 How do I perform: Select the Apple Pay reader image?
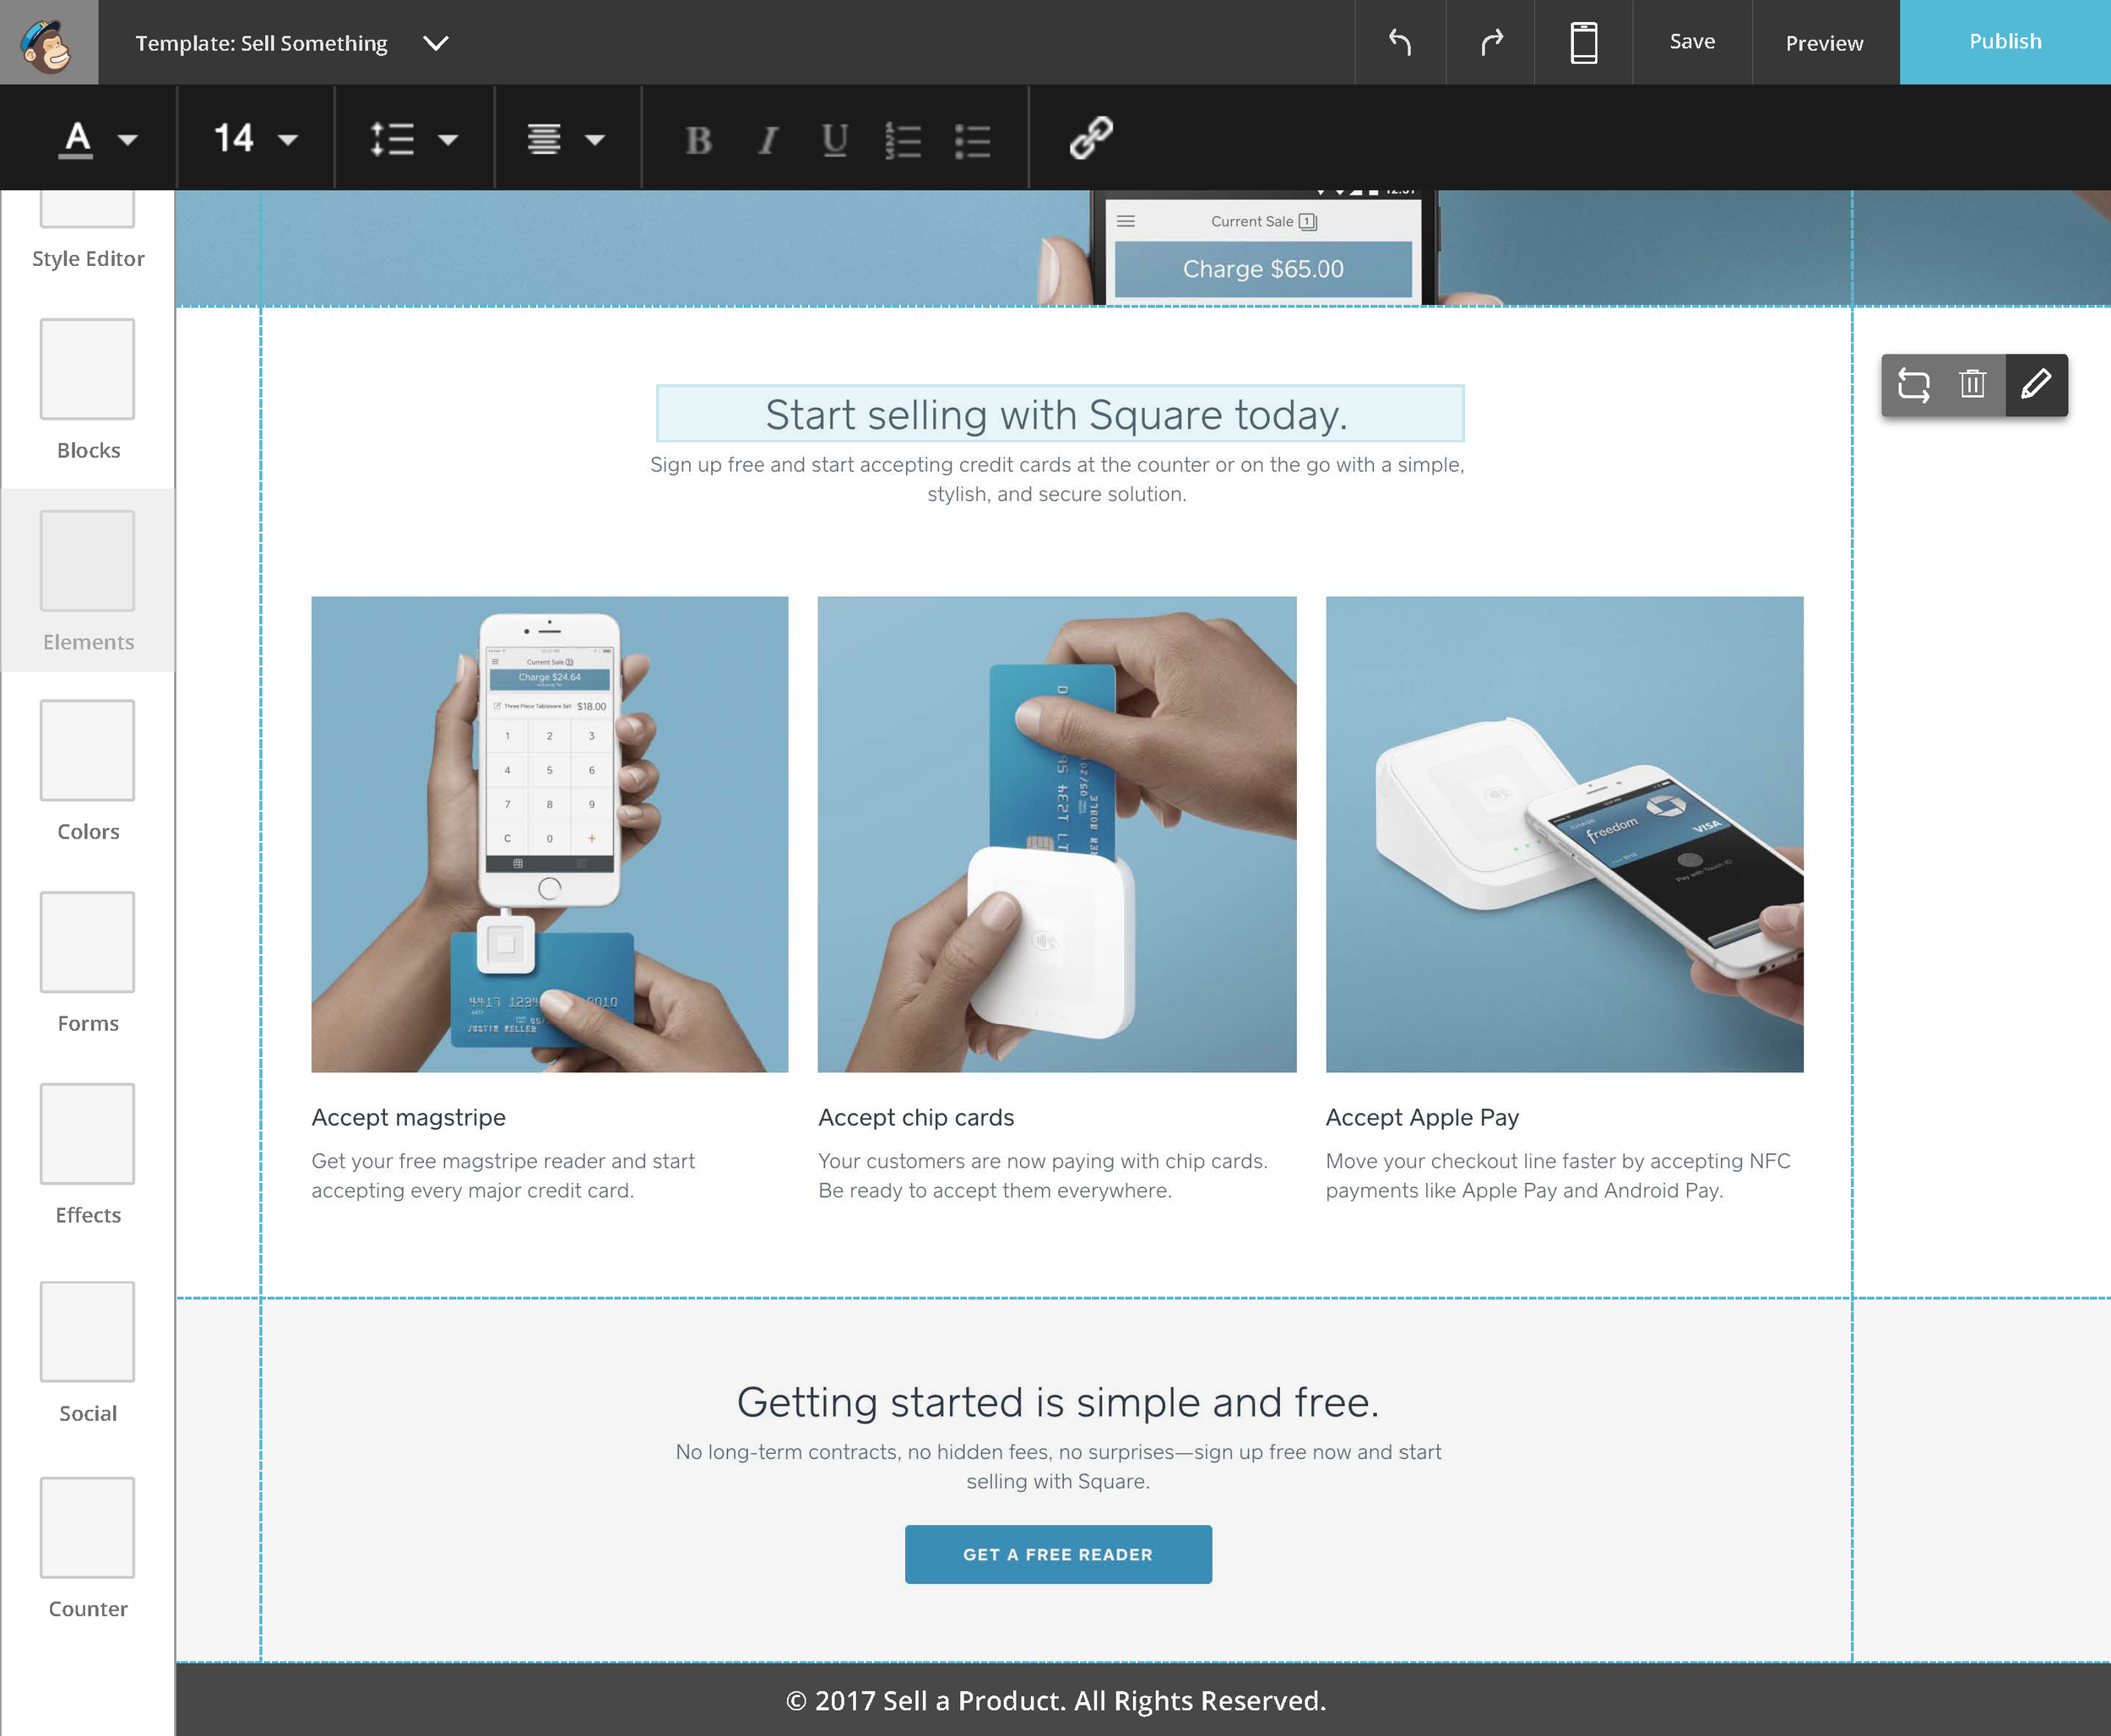[1564, 834]
